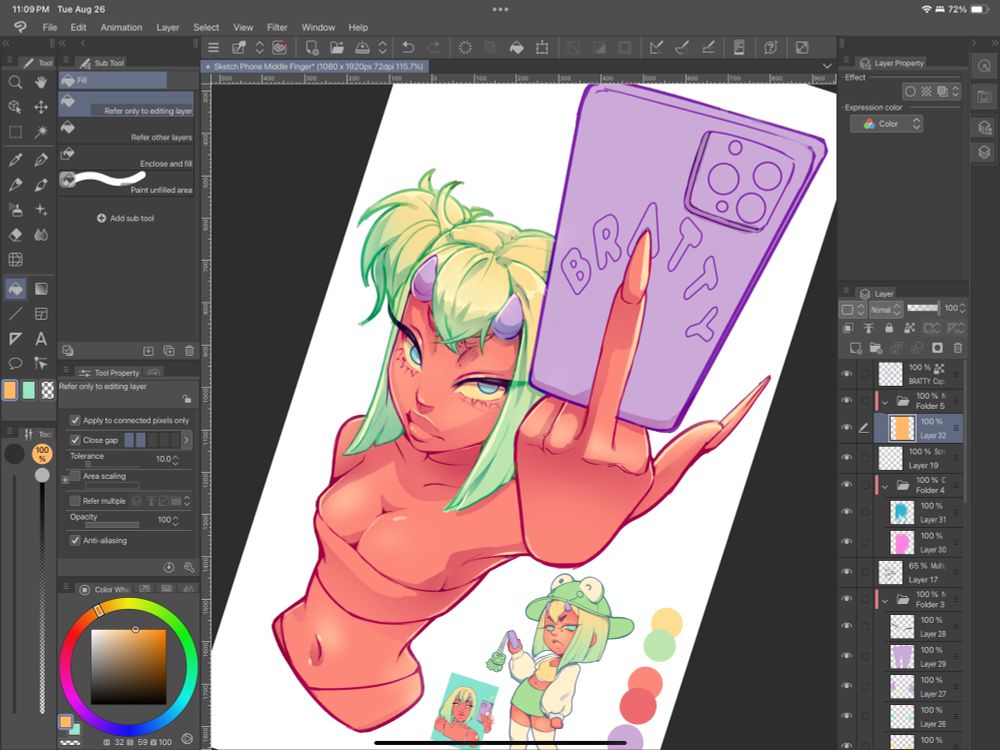Expand the Area scaling plus expander
The width and height of the screenshot is (1000, 750).
coord(65,480)
